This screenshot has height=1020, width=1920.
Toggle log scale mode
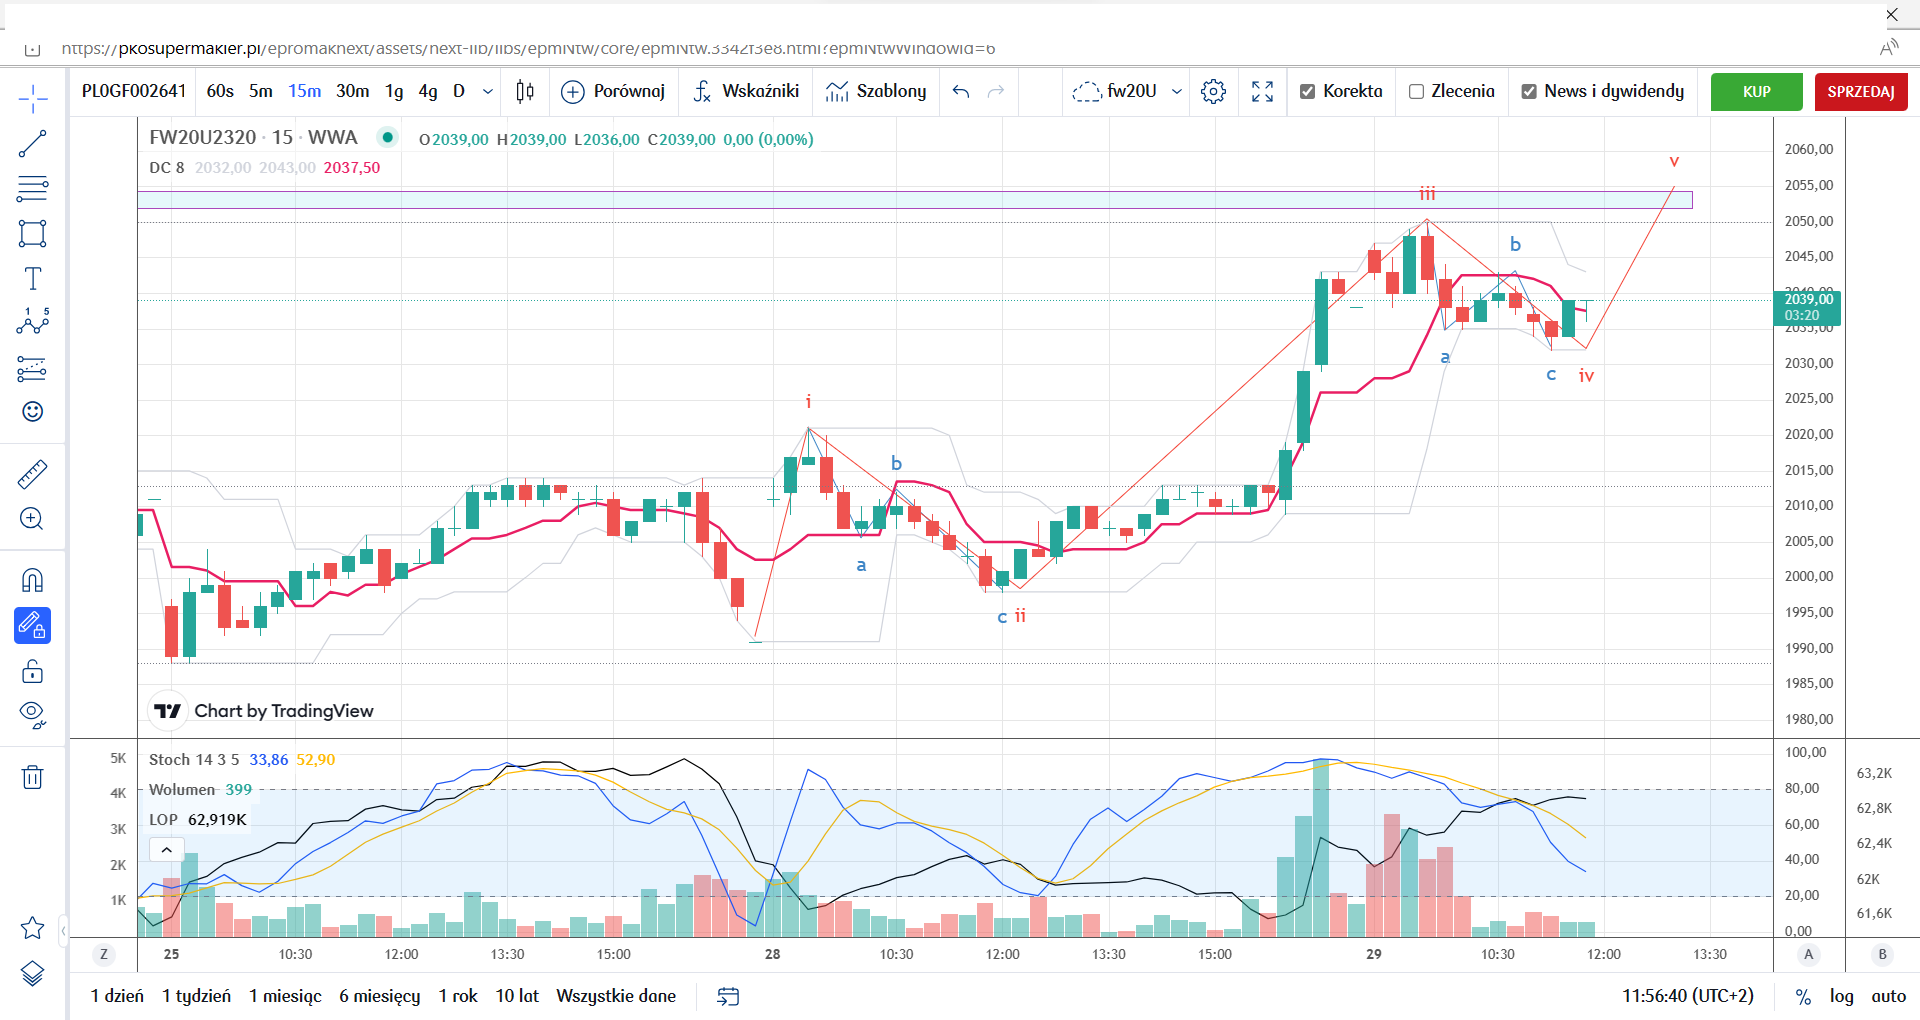click(1841, 996)
